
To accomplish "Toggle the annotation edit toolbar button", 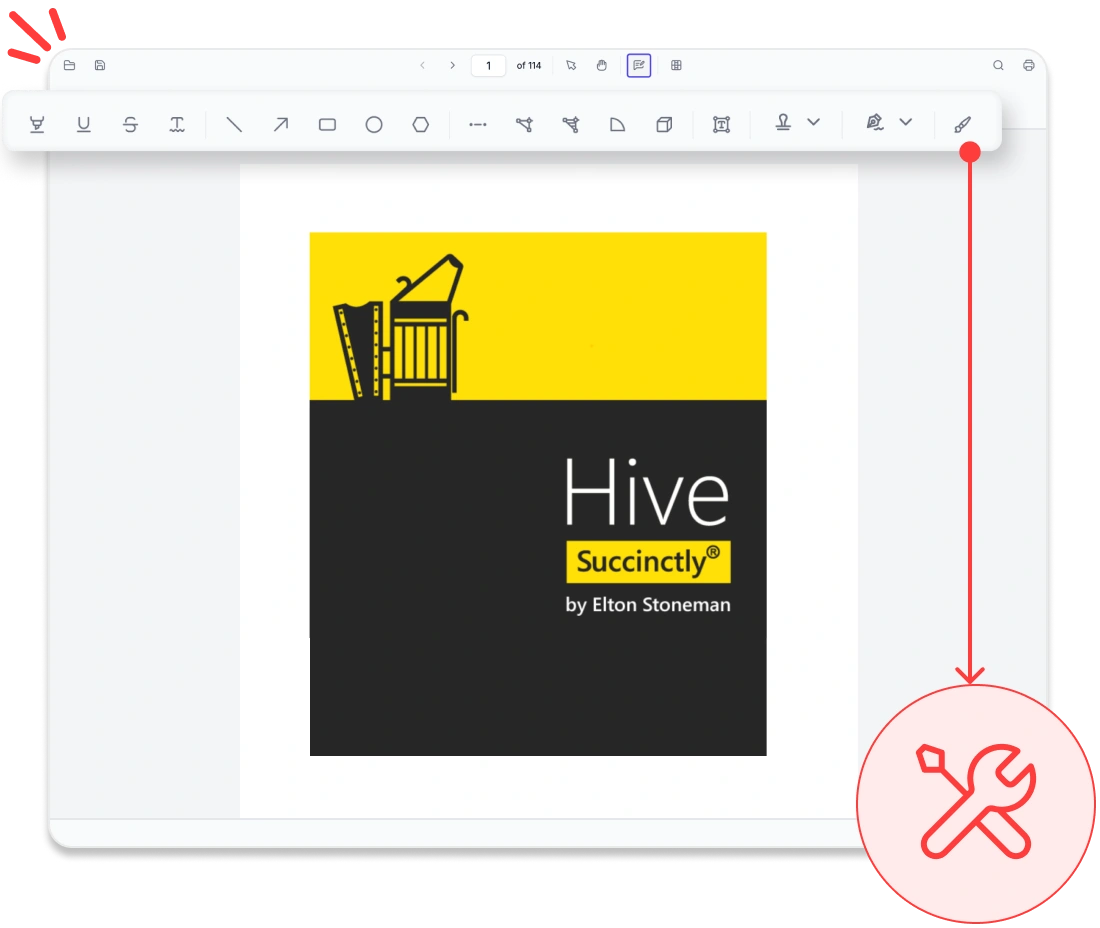I will [638, 65].
